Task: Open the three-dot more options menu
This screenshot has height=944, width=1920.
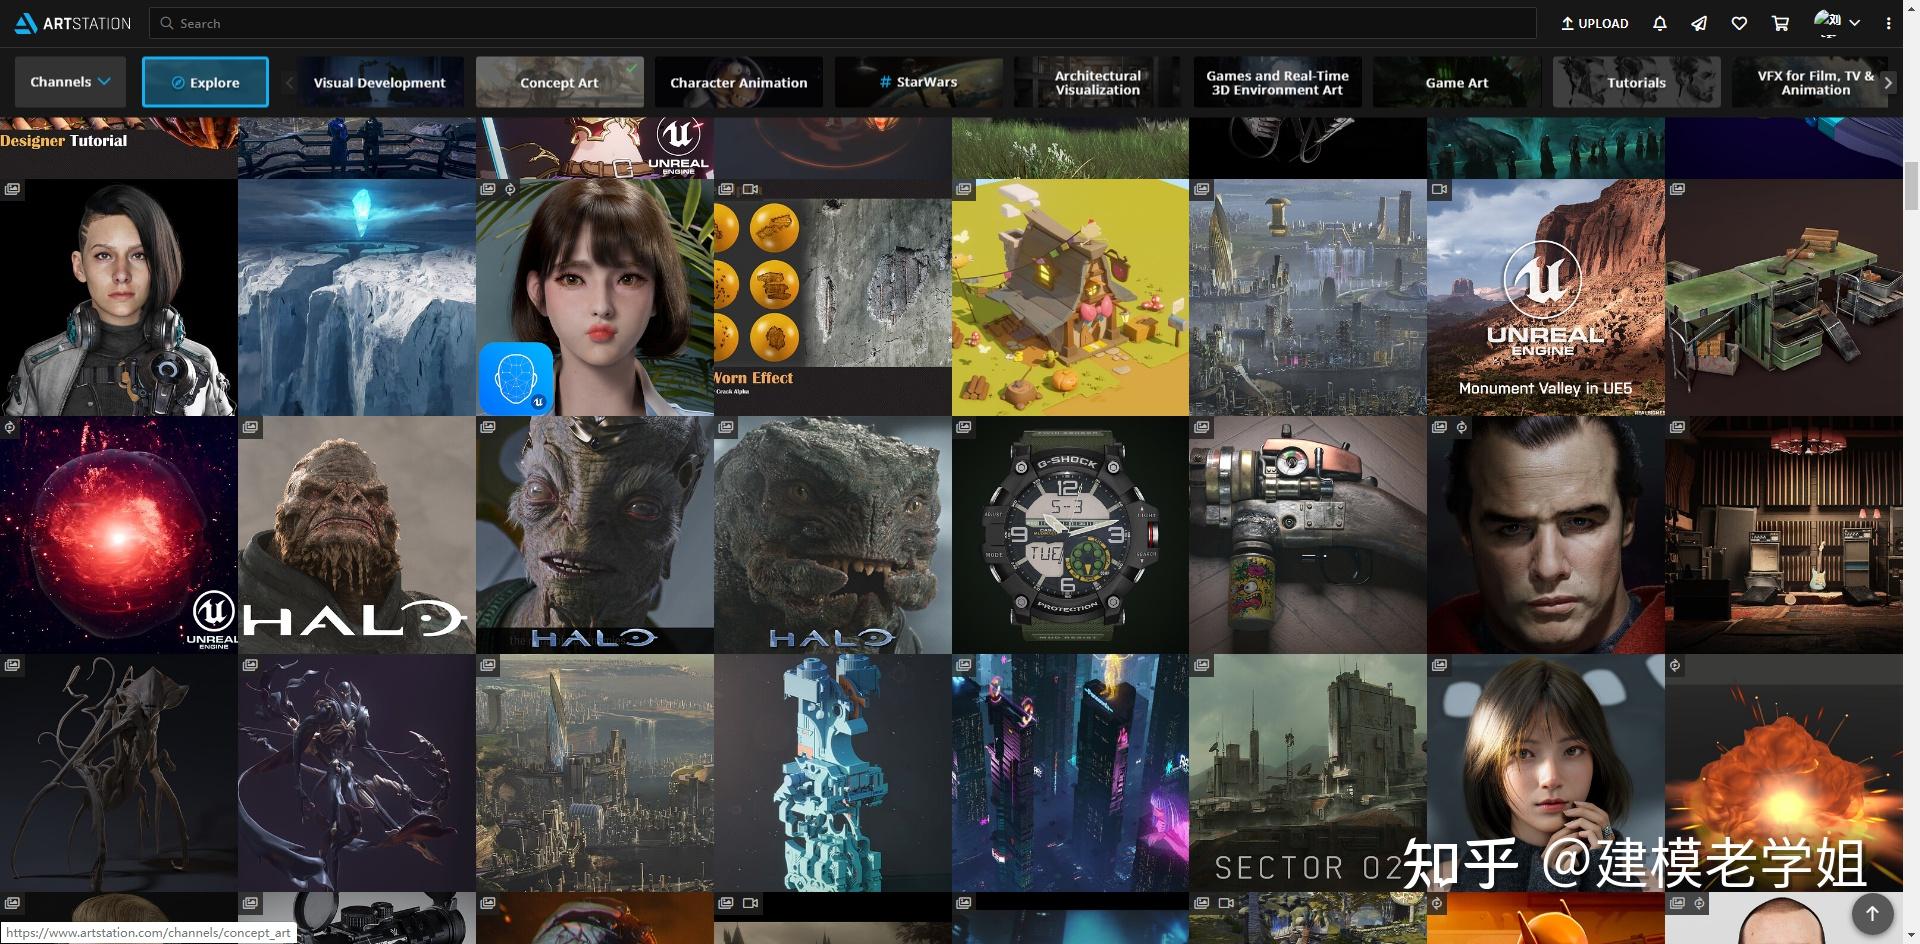Action: [1888, 23]
